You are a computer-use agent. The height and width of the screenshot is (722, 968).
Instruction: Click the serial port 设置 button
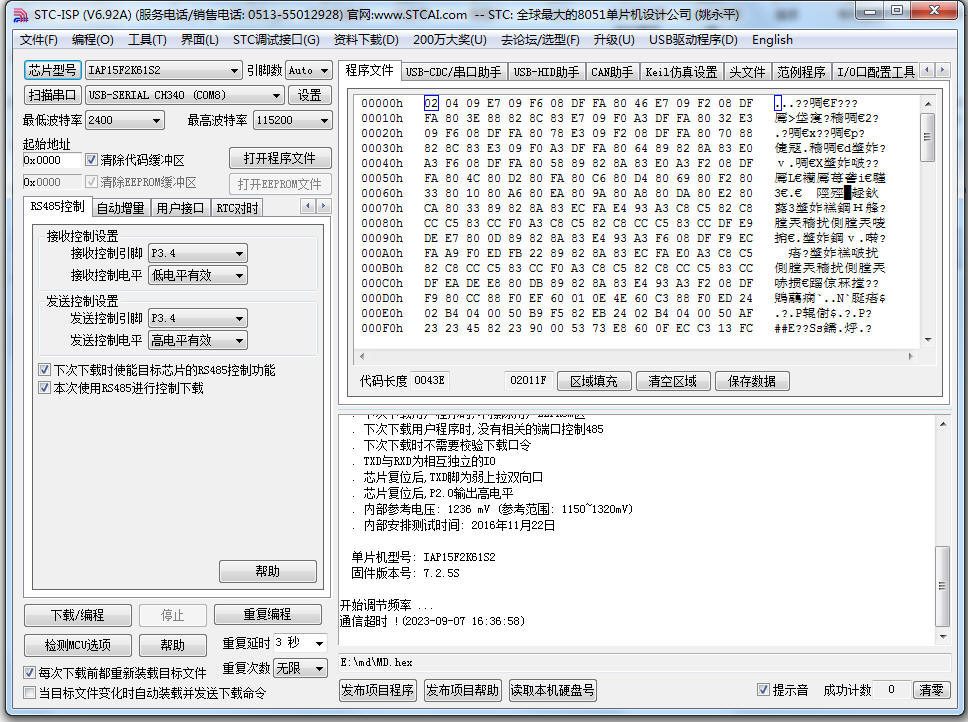(x=309, y=95)
